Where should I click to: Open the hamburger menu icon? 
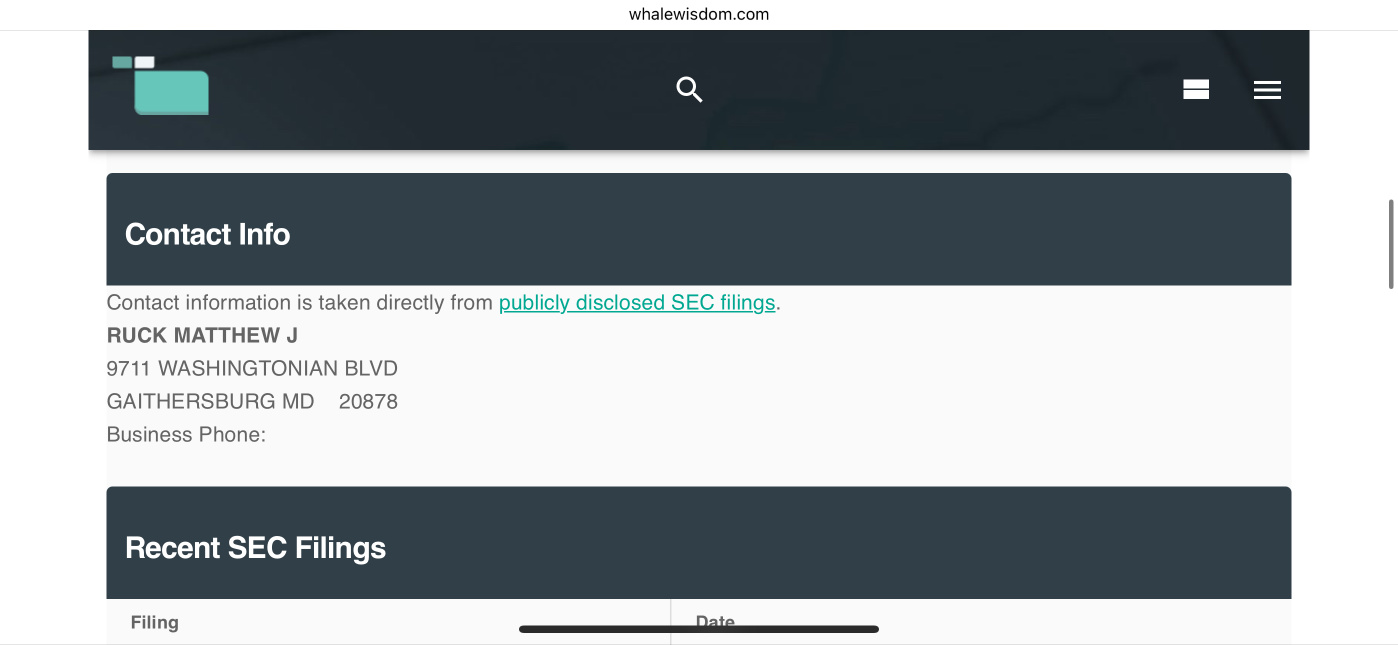tap(1267, 90)
